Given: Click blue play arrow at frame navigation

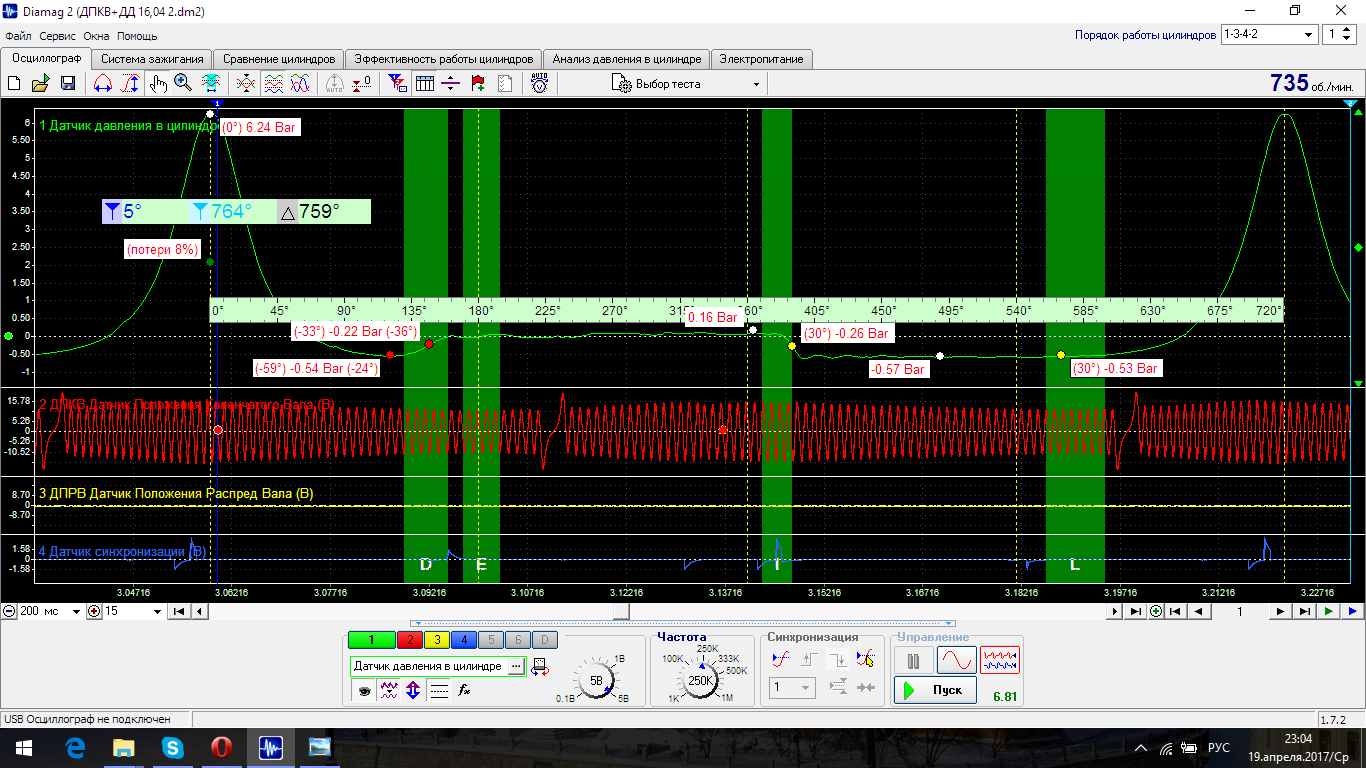Looking at the screenshot, I should point(1352,611).
